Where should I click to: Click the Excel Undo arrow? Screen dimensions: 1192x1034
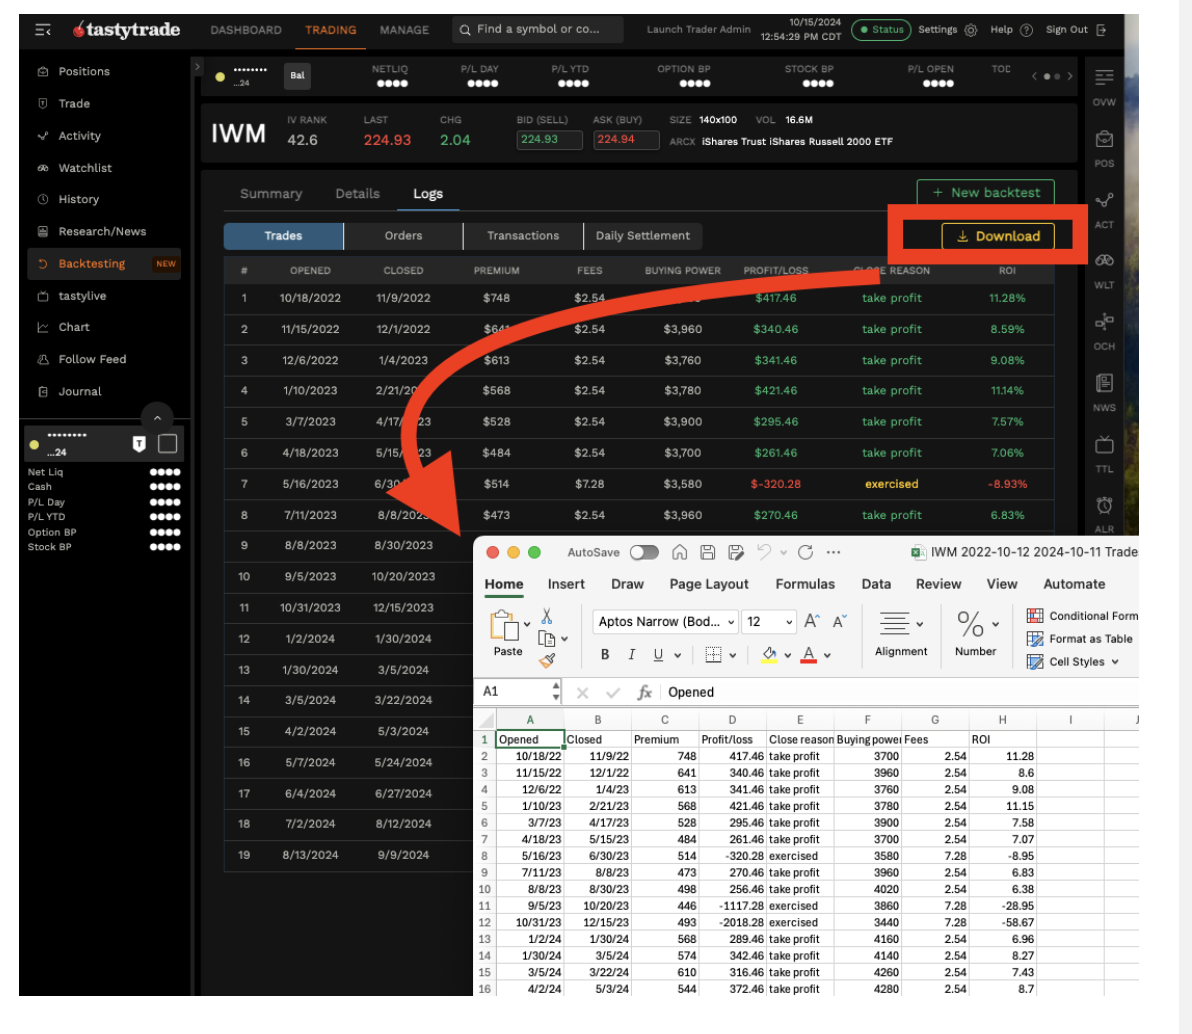coord(764,553)
